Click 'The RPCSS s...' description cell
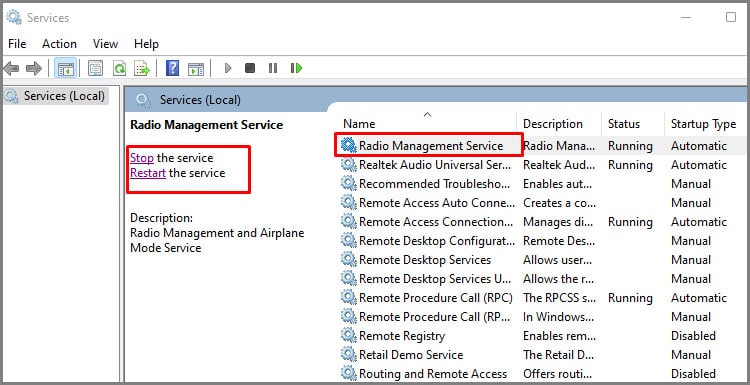750x385 pixels. [x=560, y=297]
